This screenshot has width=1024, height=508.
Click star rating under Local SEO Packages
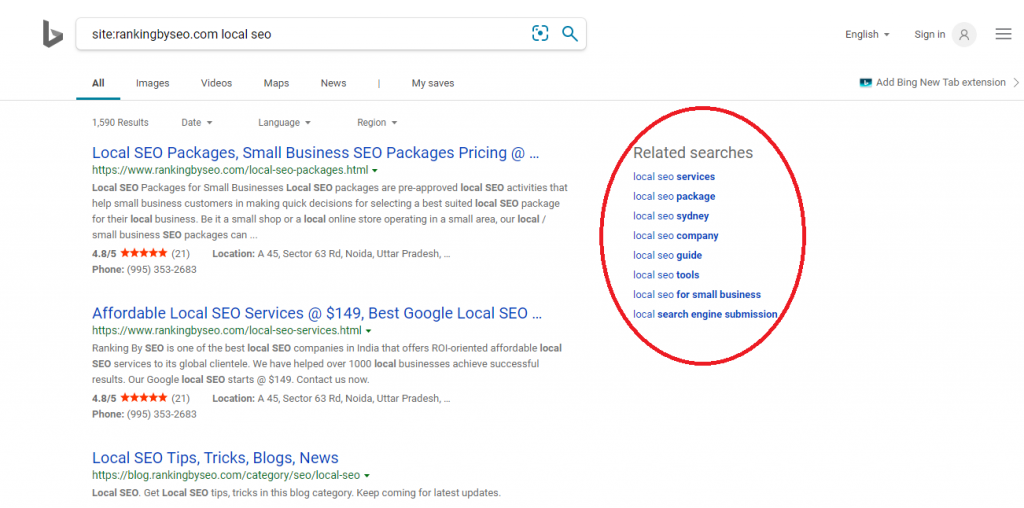pyautogui.click(x=144, y=253)
